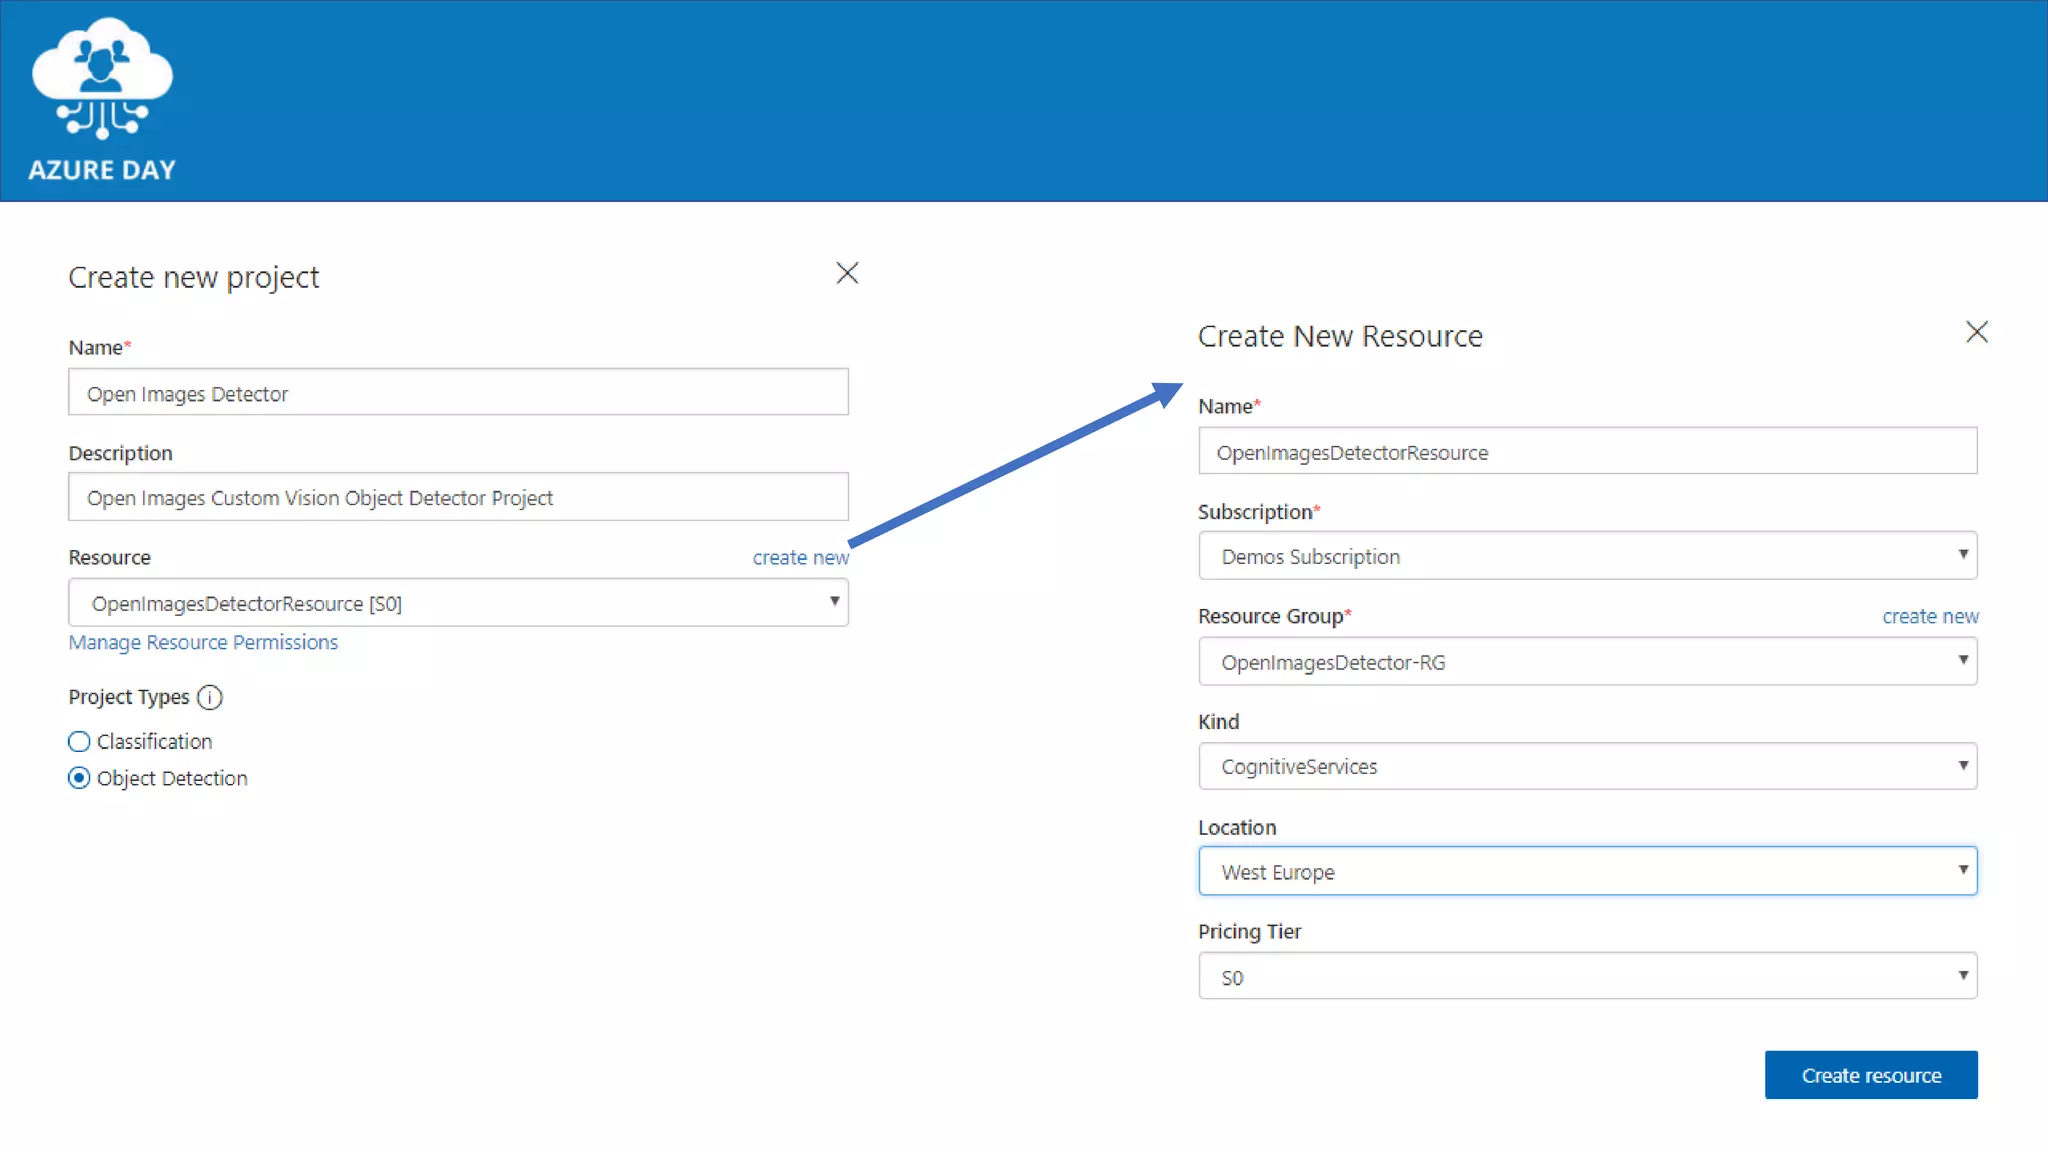Click the AZURE DAY text label
2048x1152 pixels.
[102, 170]
